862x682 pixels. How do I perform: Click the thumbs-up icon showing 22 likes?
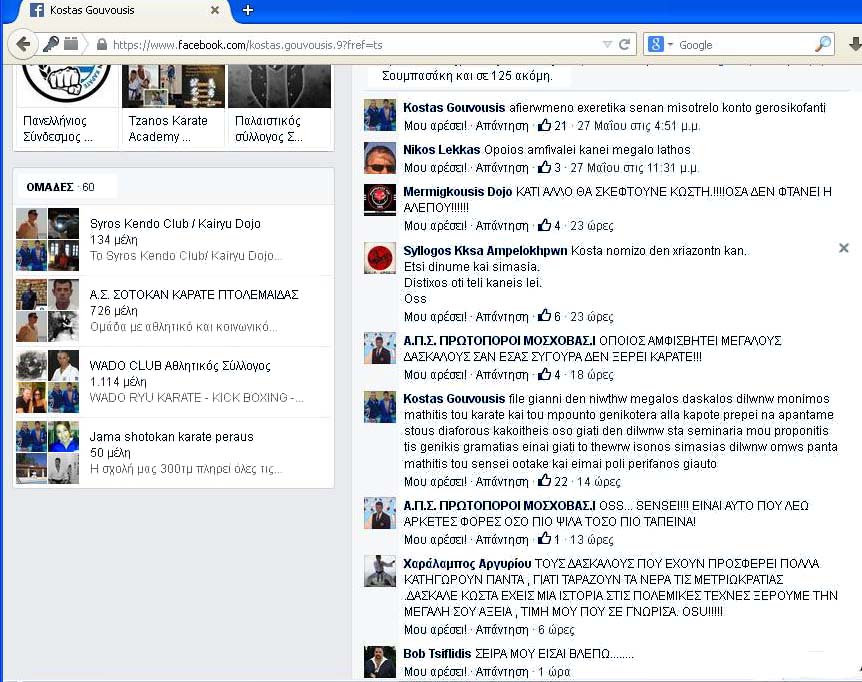click(x=545, y=482)
